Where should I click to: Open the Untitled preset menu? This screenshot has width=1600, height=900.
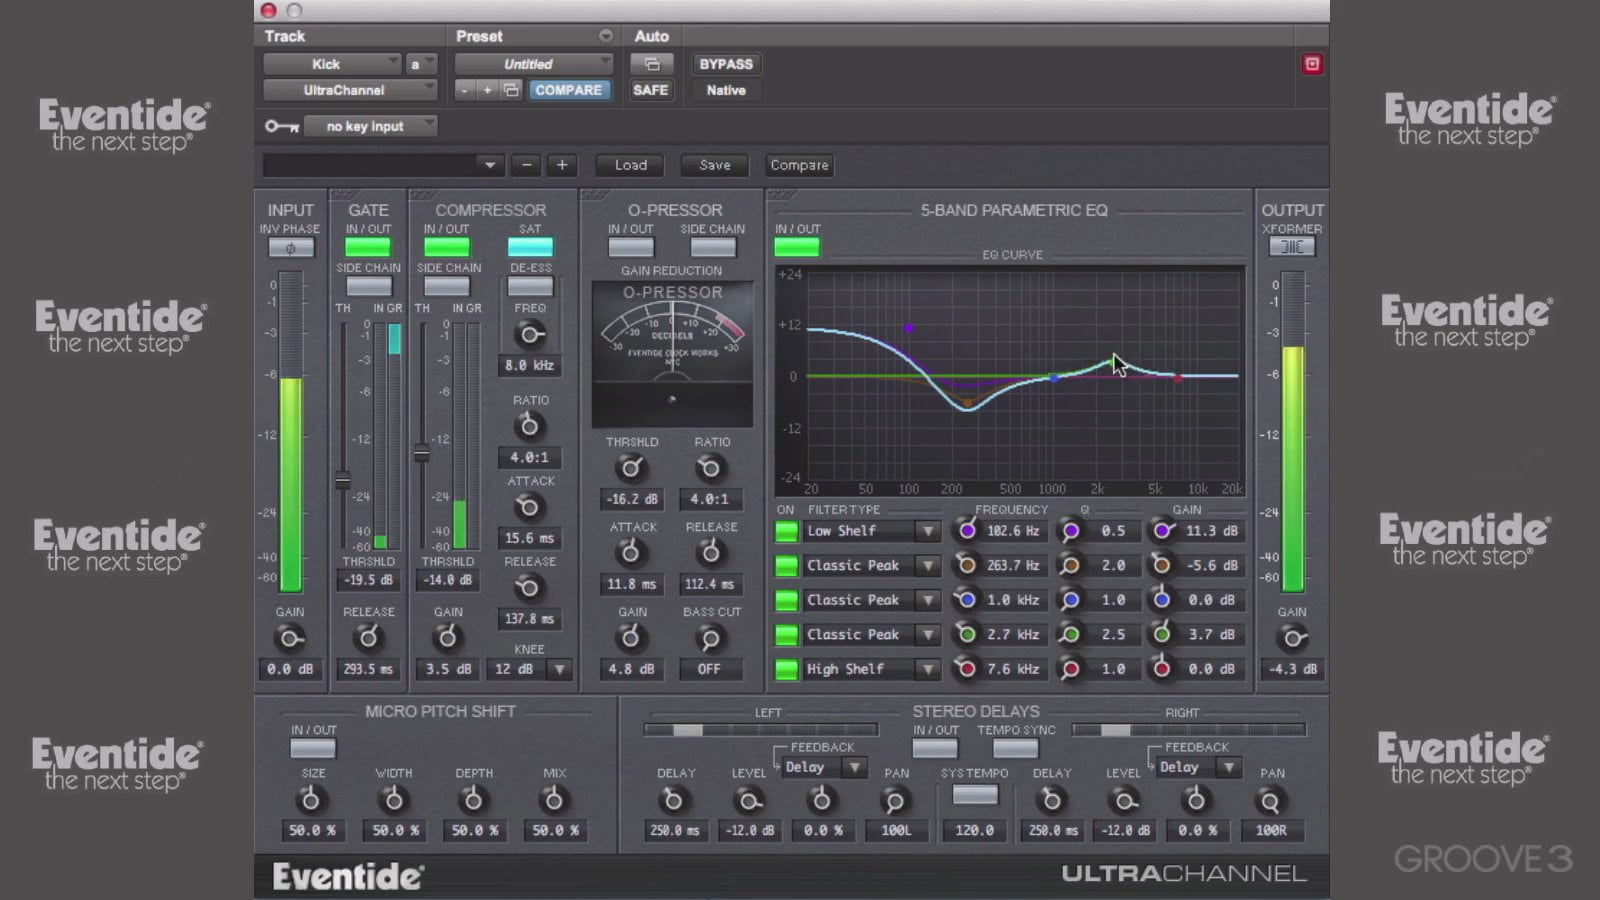coord(533,64)
